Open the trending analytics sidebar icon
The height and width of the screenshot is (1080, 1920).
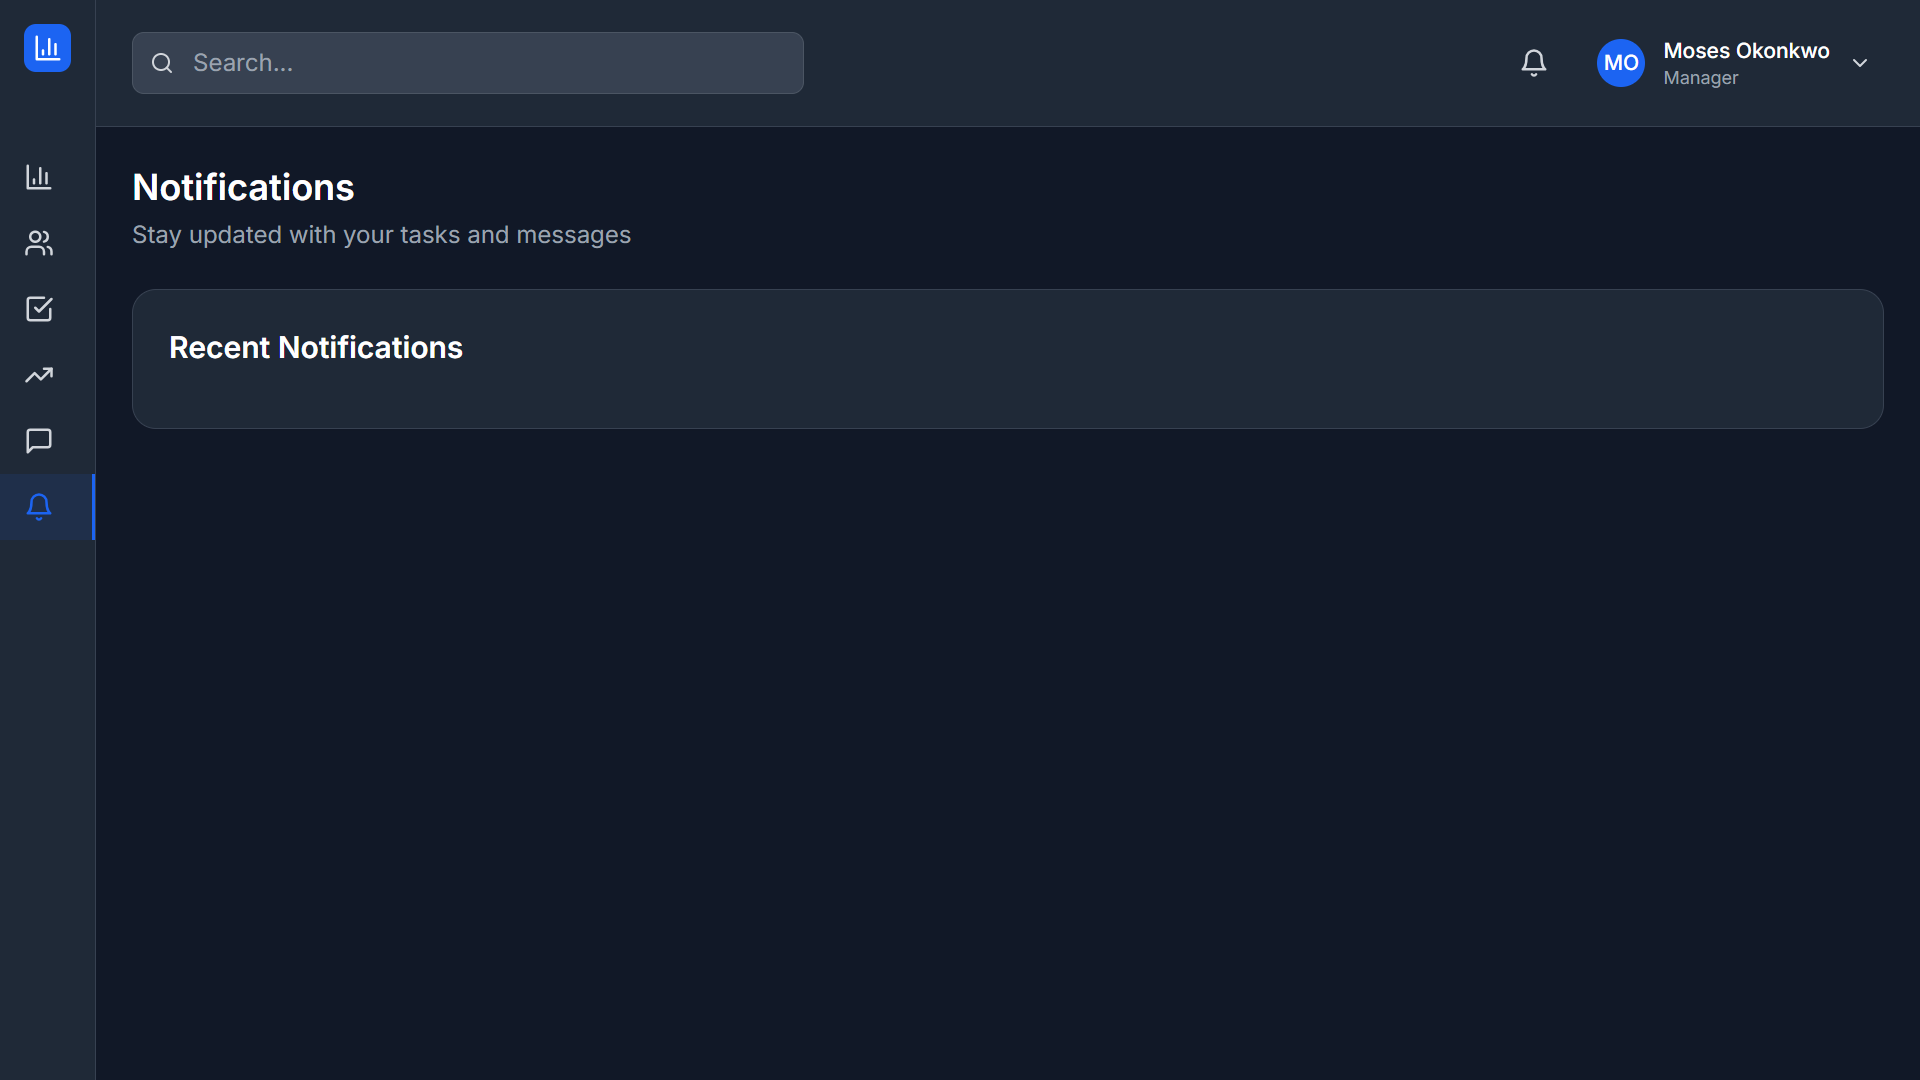(x=39, y=375)
